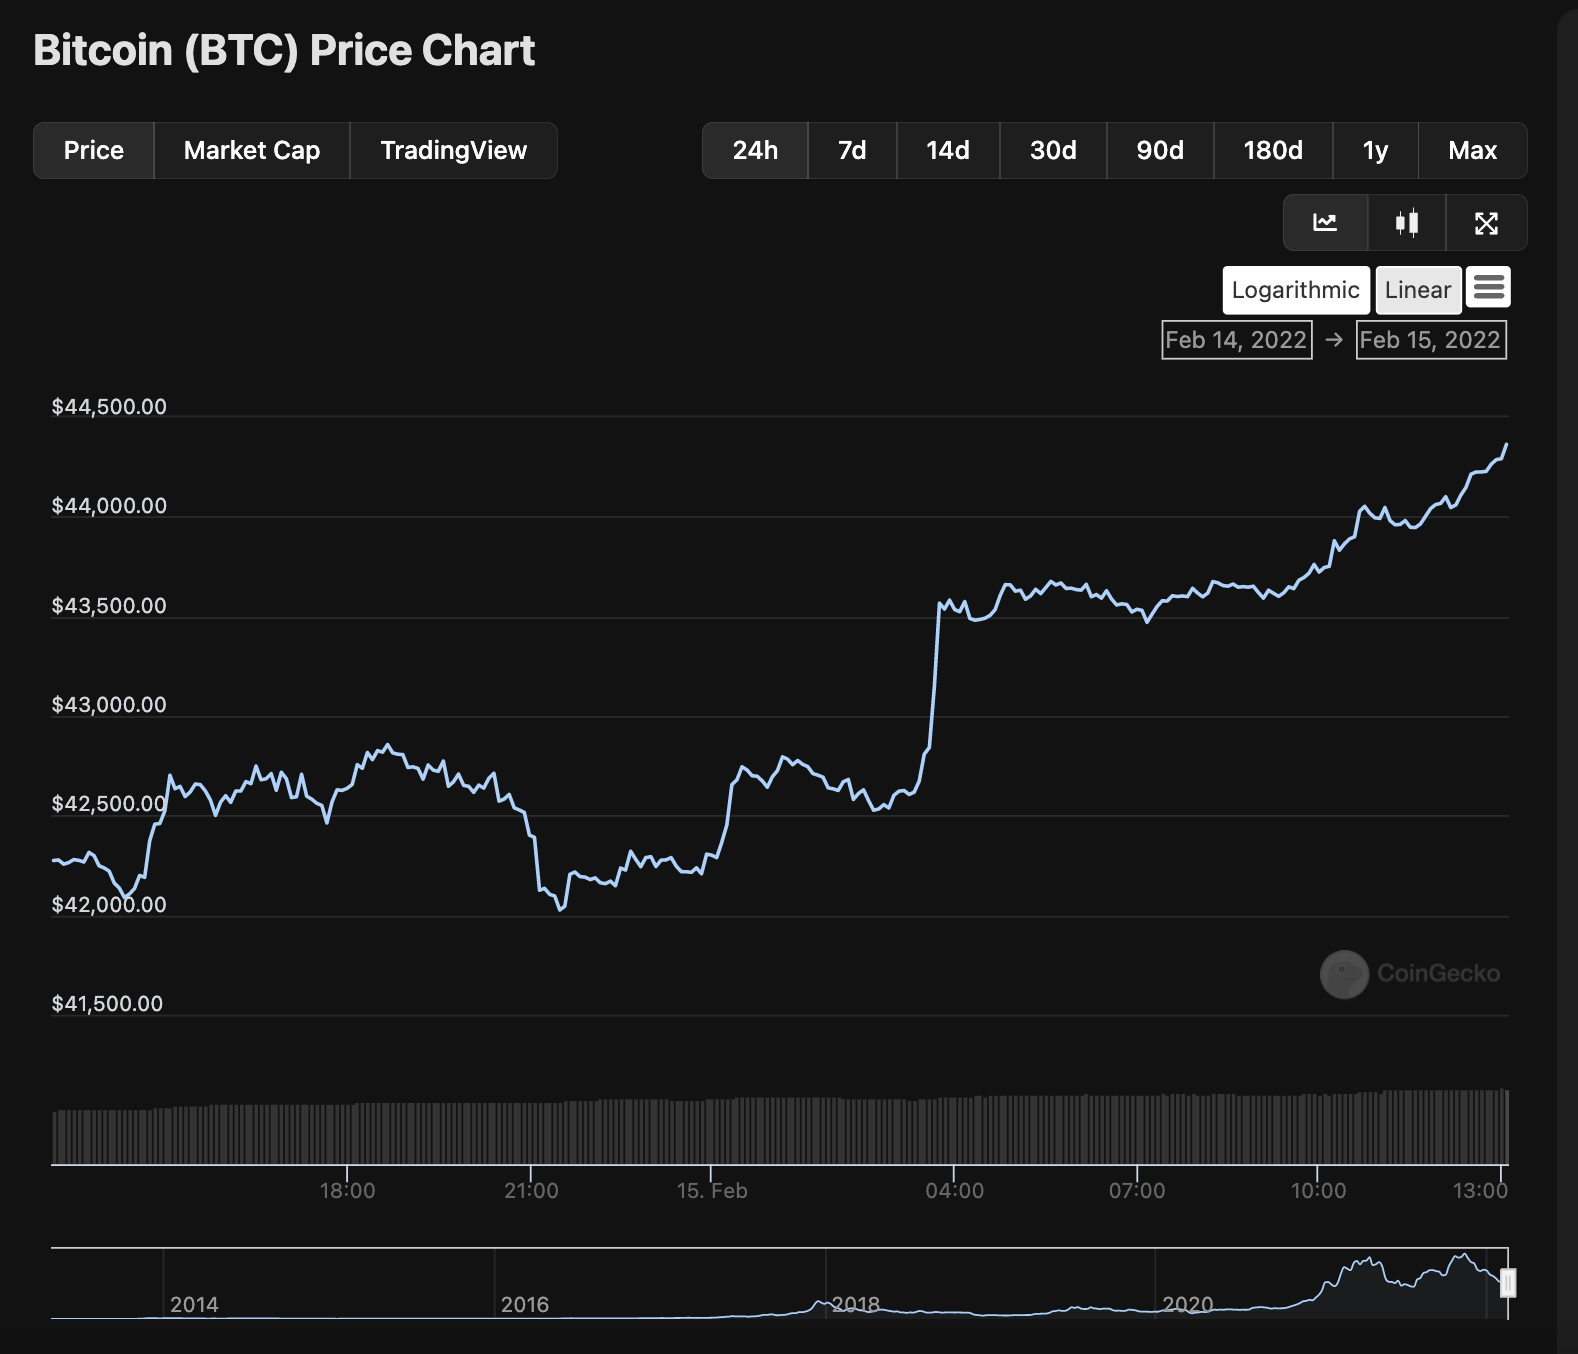Image resolution: width=1578 pixels, height=1354 pixels.
Task: Click the $43,500.00 axis label
Action: tap(109, 605)
